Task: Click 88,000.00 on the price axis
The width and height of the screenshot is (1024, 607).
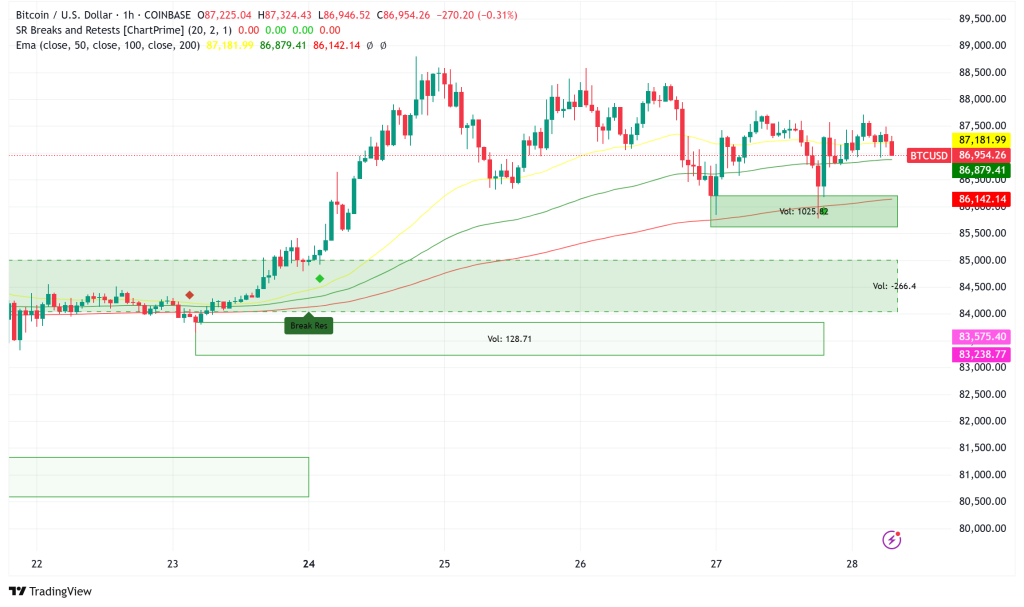Action: coord(982,99)
